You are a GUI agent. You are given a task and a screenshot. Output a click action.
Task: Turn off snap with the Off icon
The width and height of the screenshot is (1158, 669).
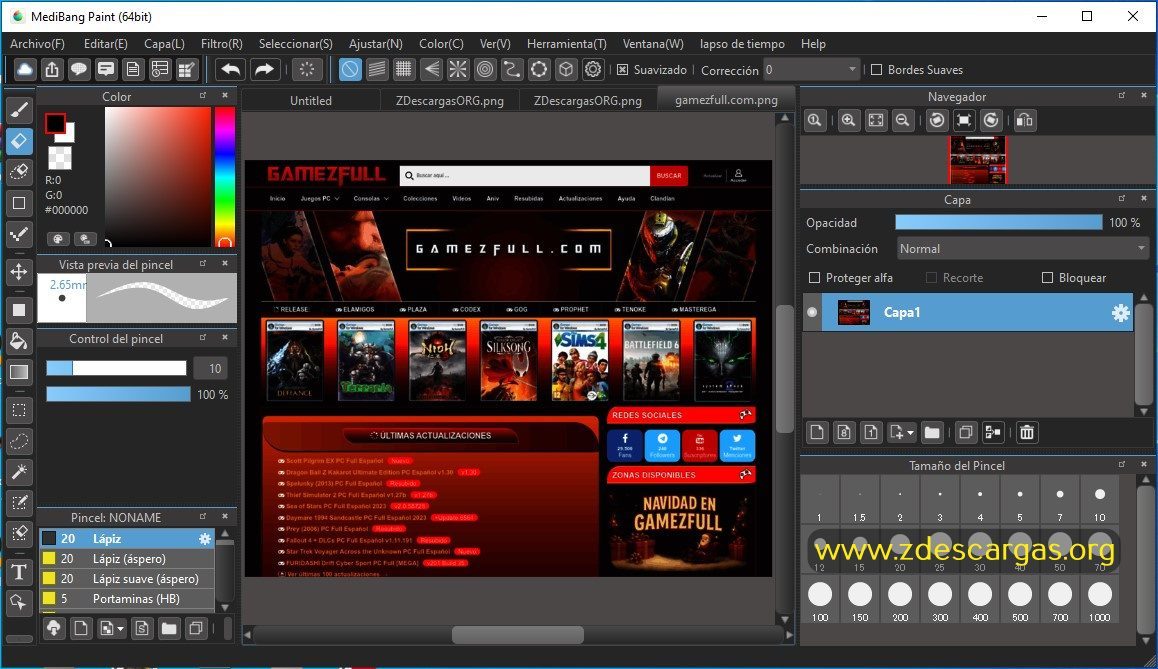click(350, 69)
